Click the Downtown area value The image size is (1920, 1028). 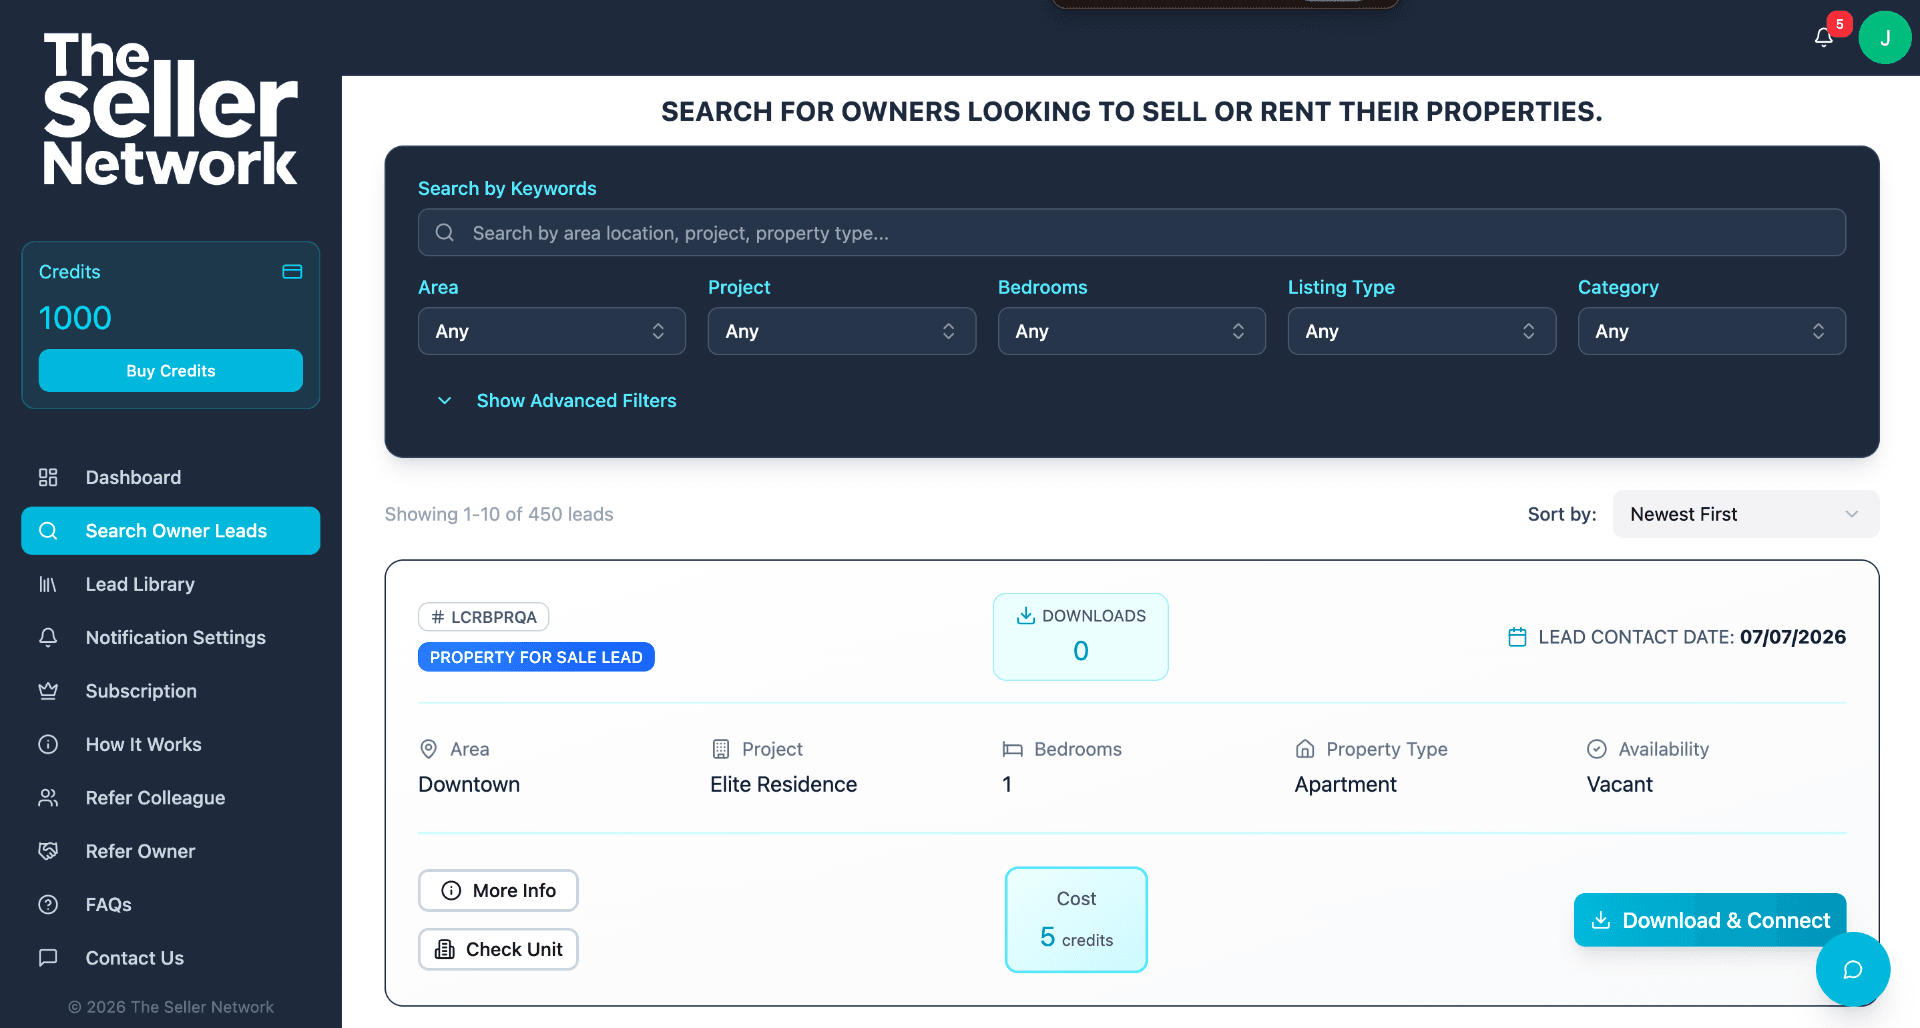coord(469,785)
